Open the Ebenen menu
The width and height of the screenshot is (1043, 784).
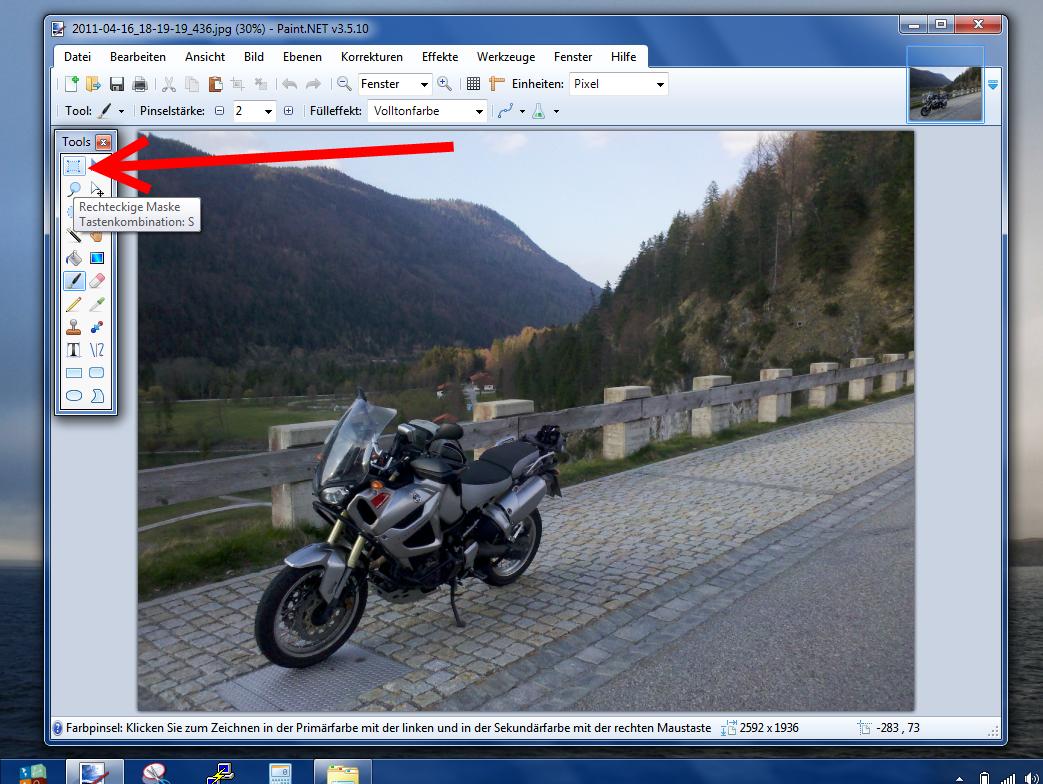point(302,57)
